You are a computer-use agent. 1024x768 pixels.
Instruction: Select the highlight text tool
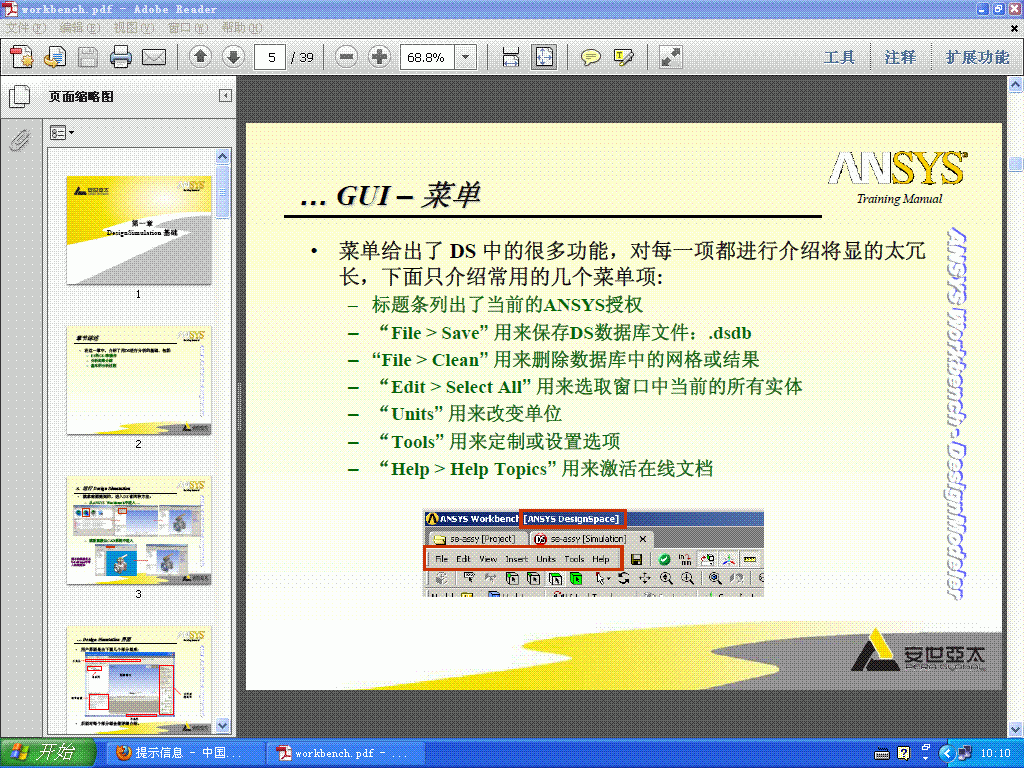pos(624,57)
